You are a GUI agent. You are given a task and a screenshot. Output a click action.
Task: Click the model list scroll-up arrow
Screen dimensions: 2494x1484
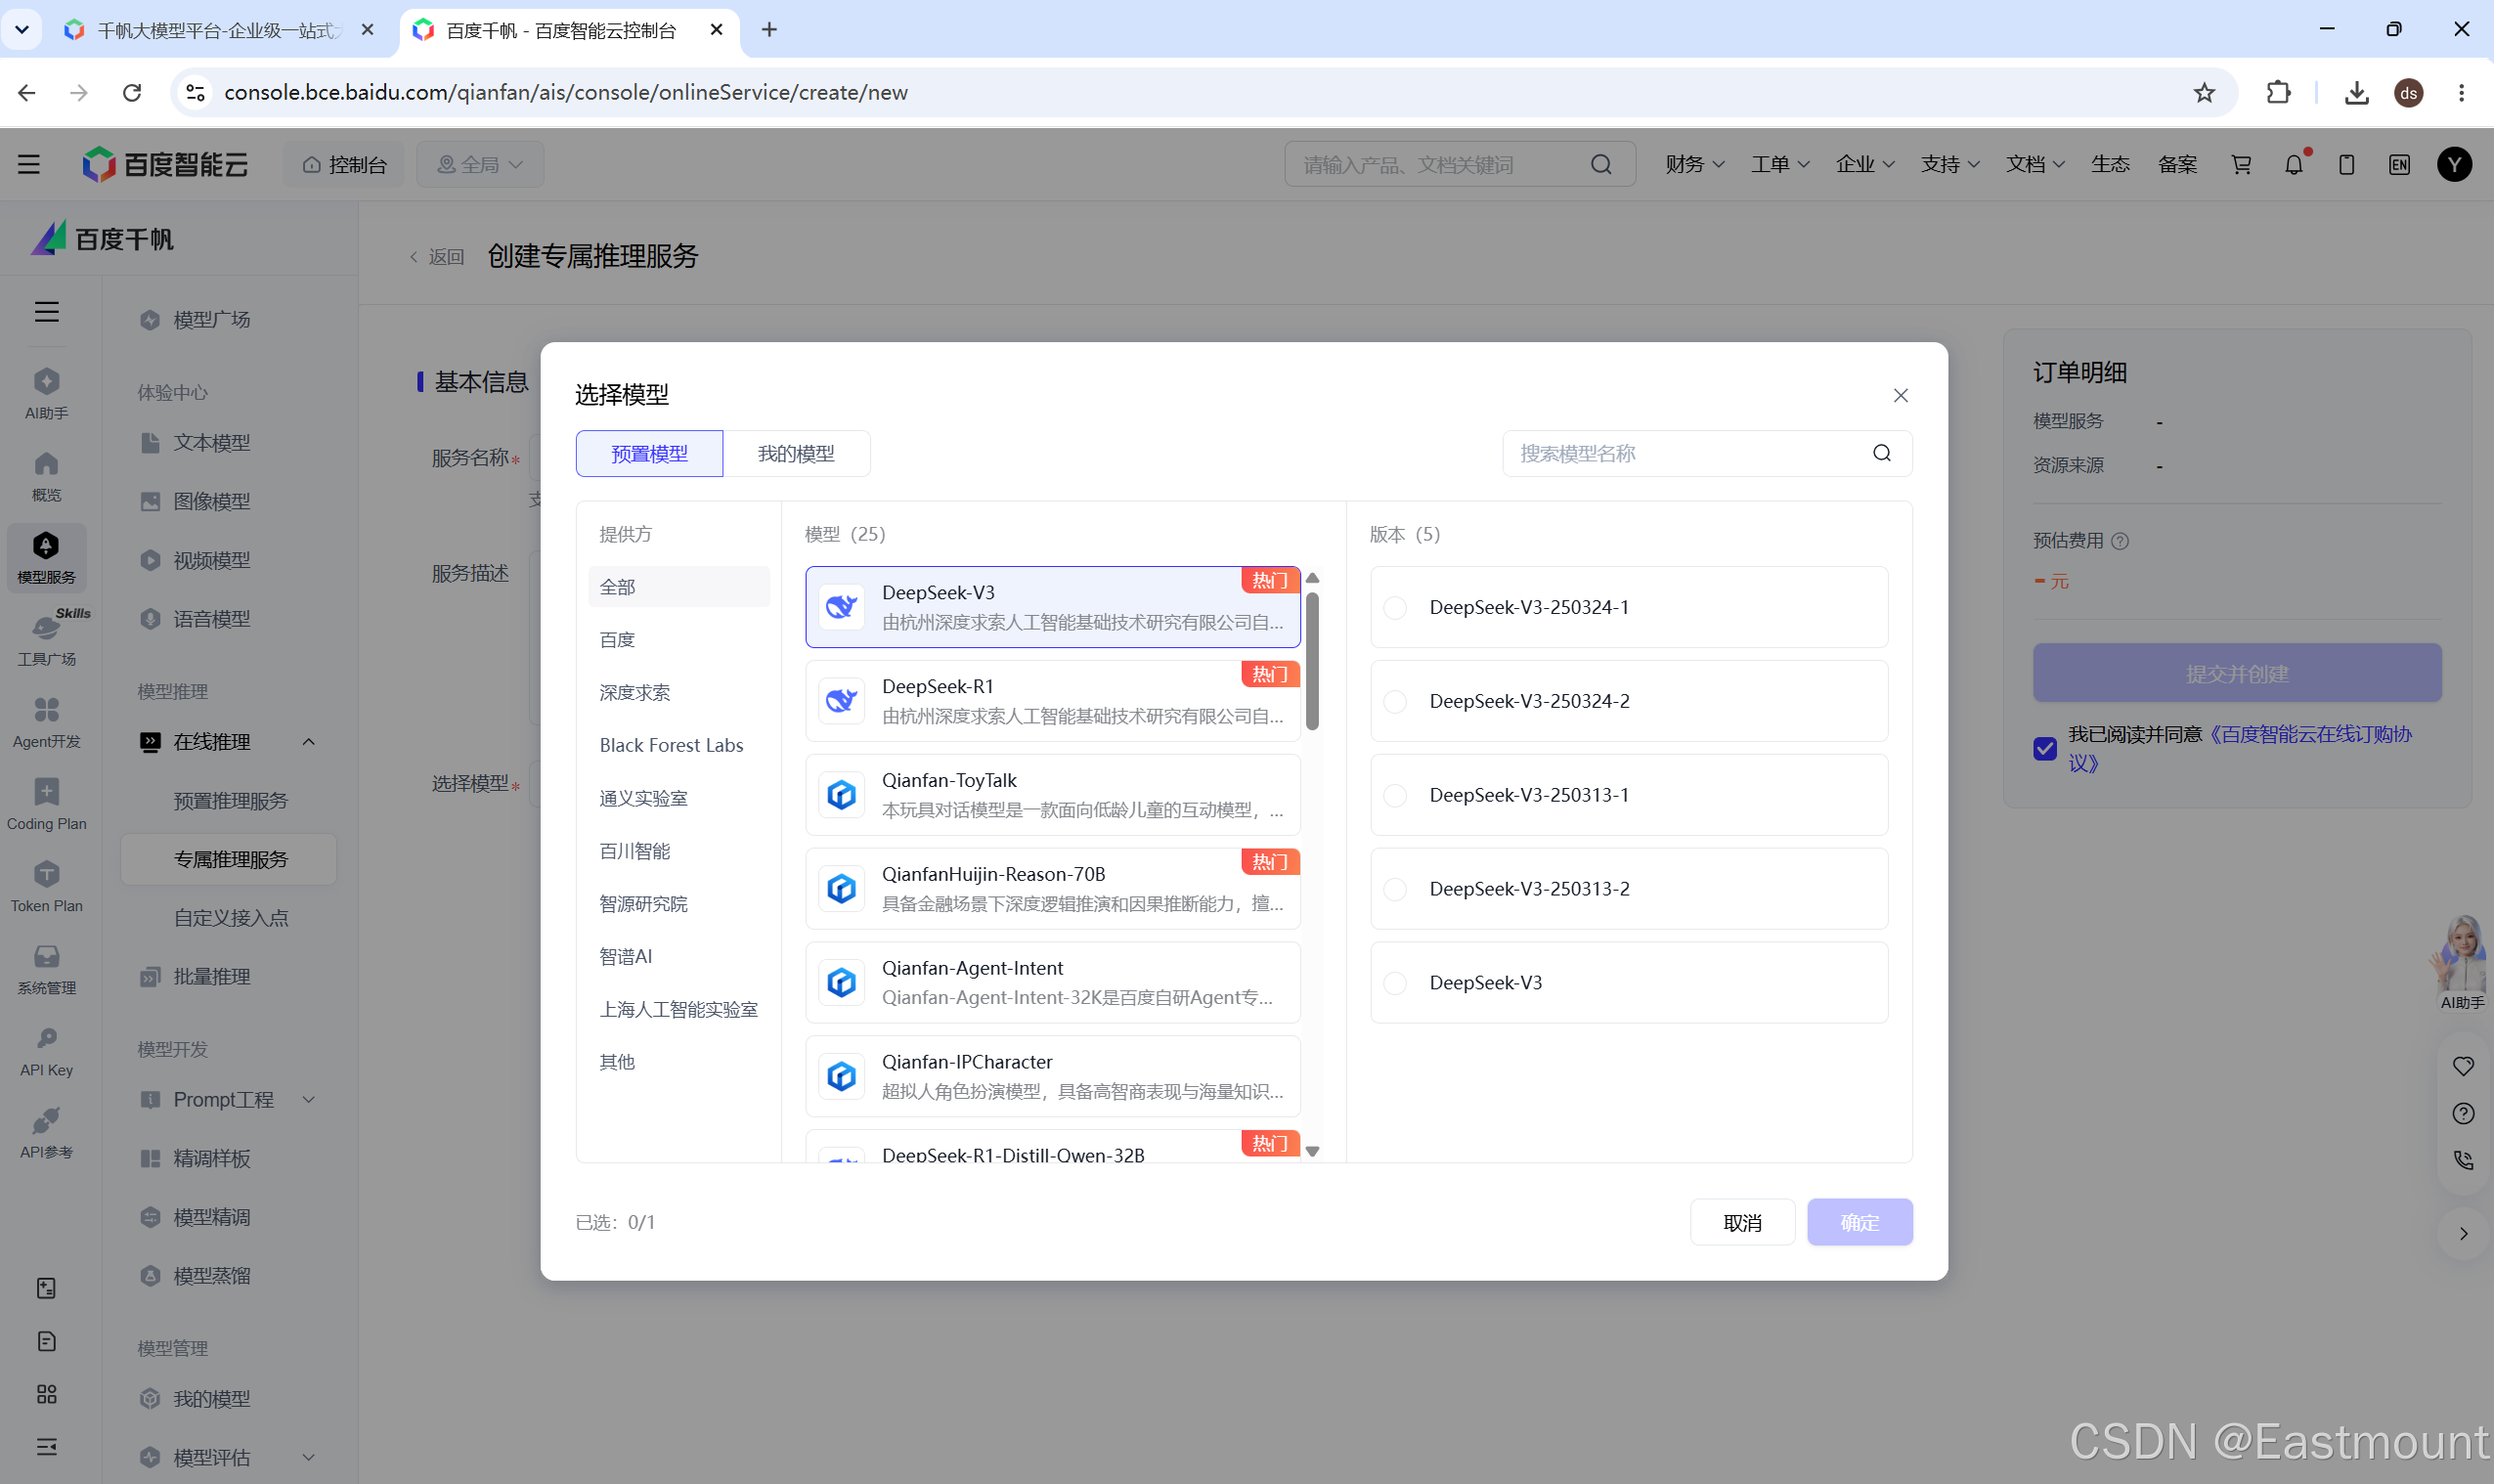pos(1312,578)
